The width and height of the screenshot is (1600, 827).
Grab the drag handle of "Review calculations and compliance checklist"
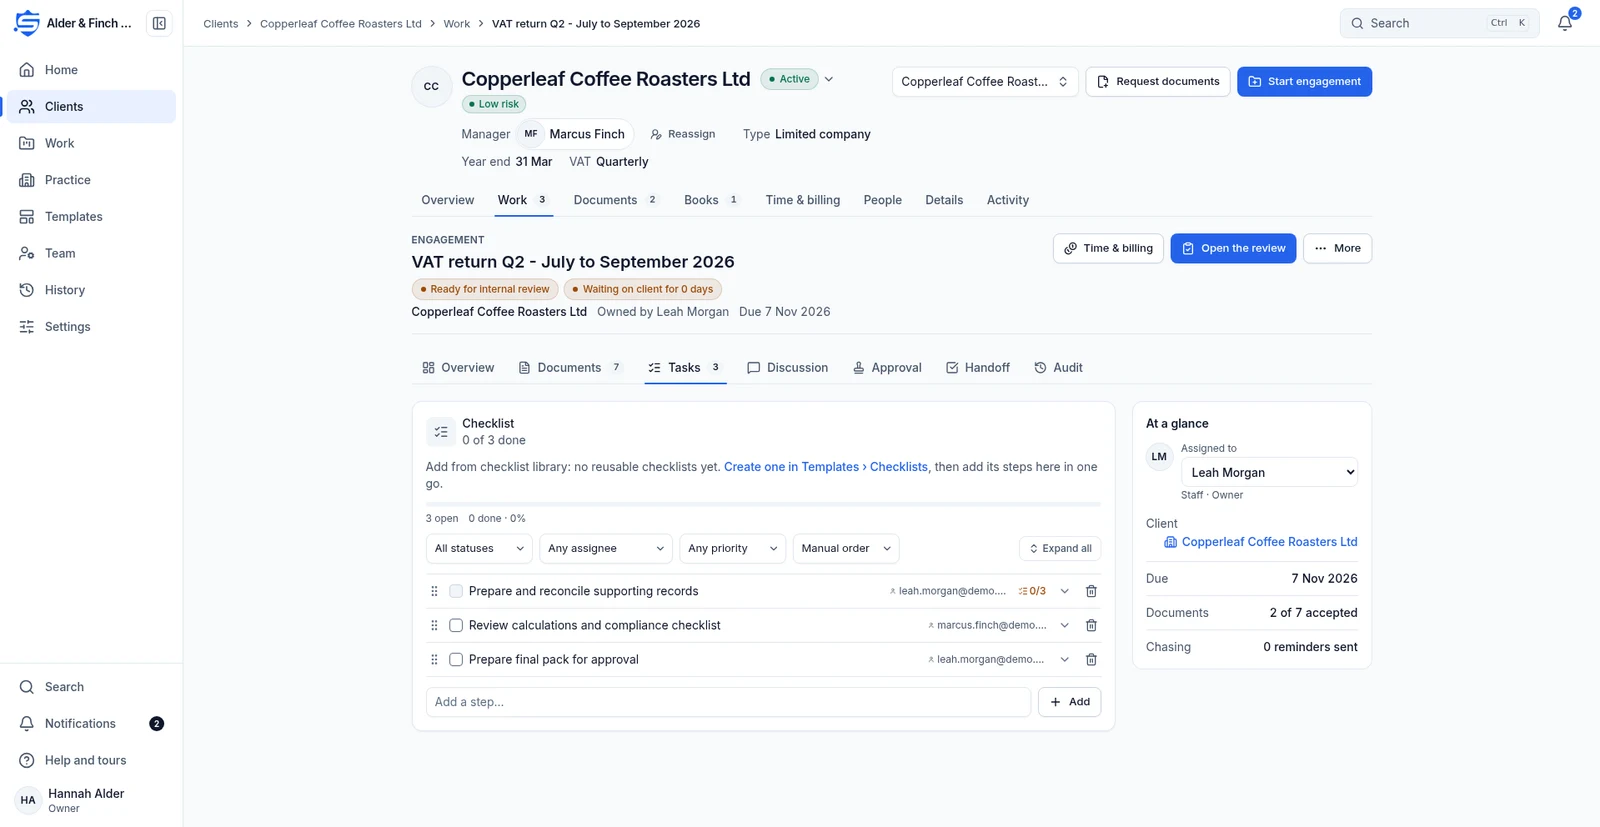pyautogui.click(x=434, y=625)
